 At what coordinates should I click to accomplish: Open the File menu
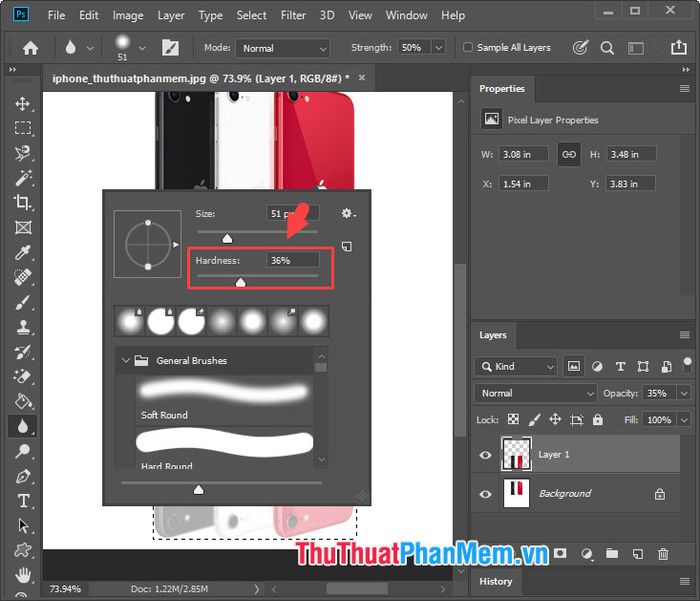(x=56, y=15)
